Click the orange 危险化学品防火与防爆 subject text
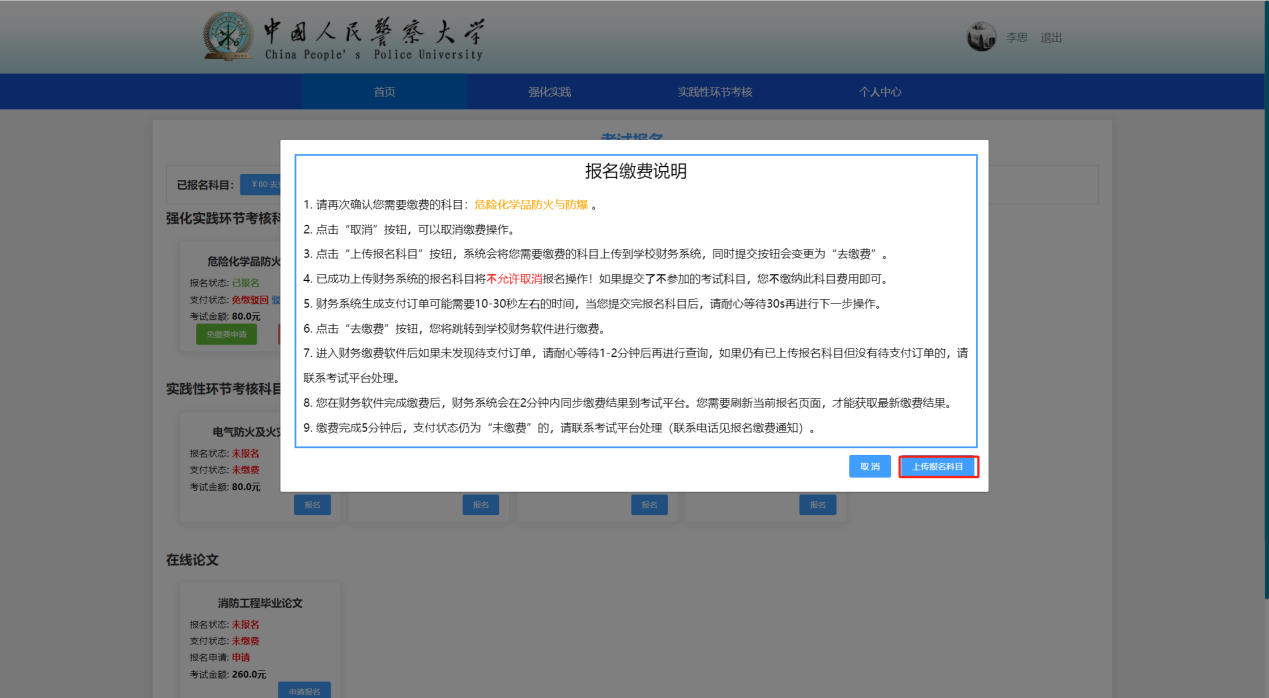This screenshot has height=698, width=1269. point(530,205)
